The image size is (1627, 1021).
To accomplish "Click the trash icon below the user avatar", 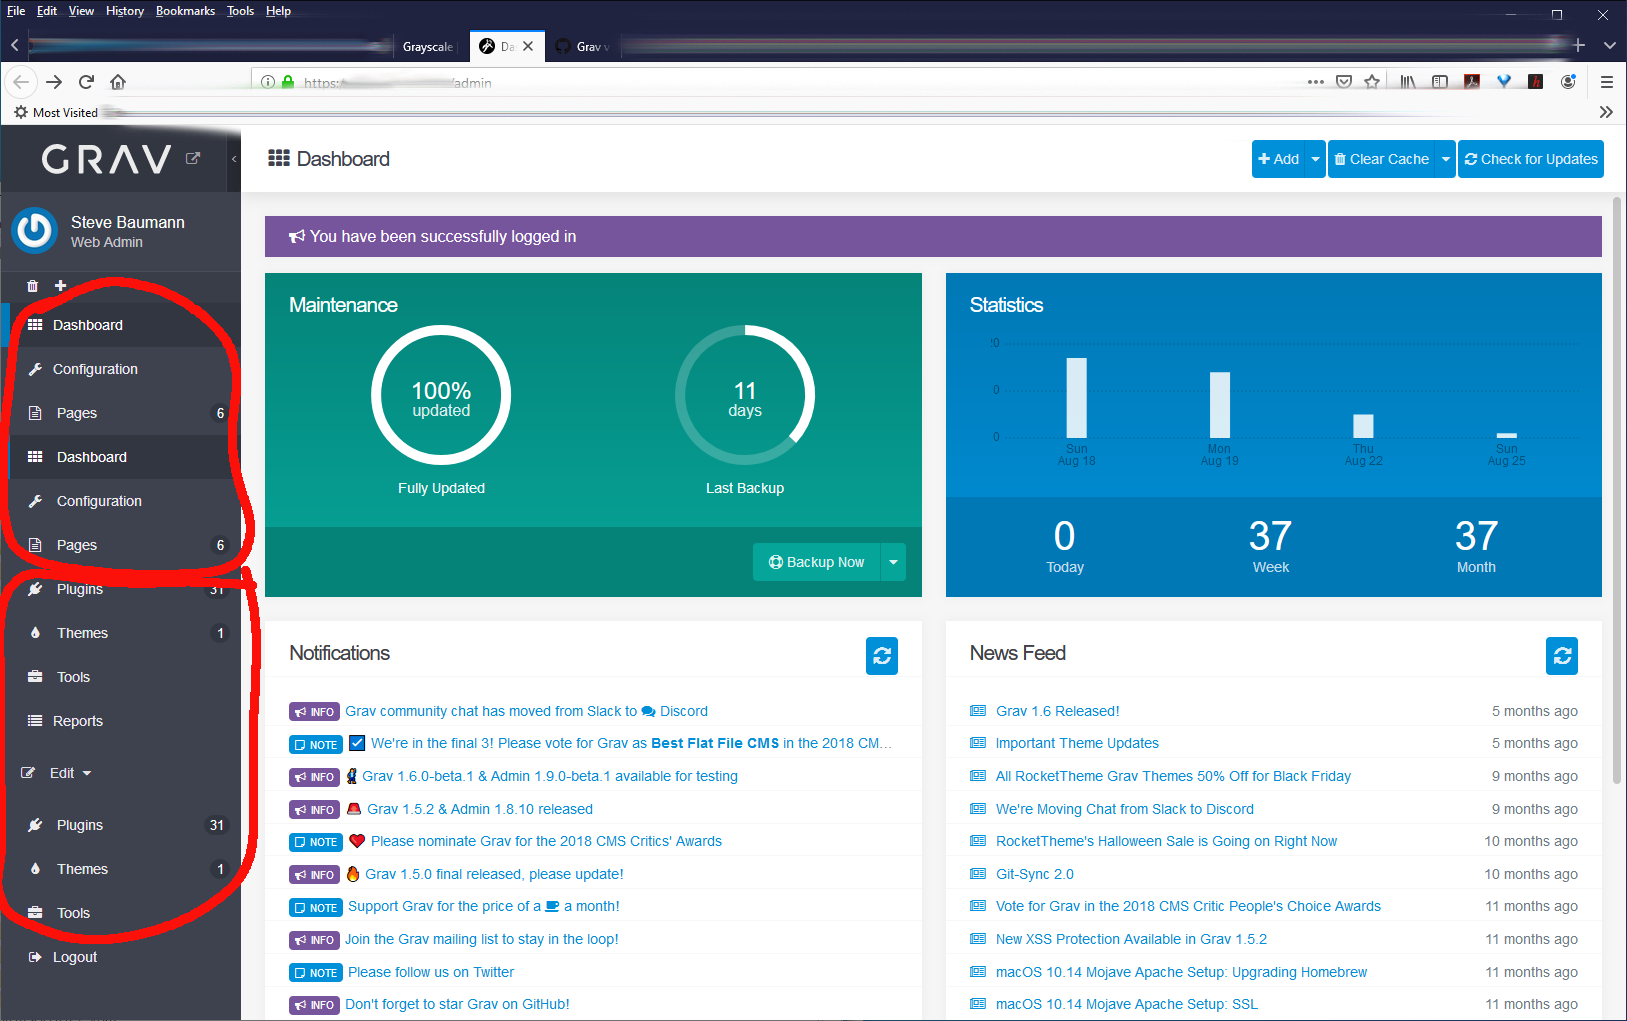I will pos(32,285).
